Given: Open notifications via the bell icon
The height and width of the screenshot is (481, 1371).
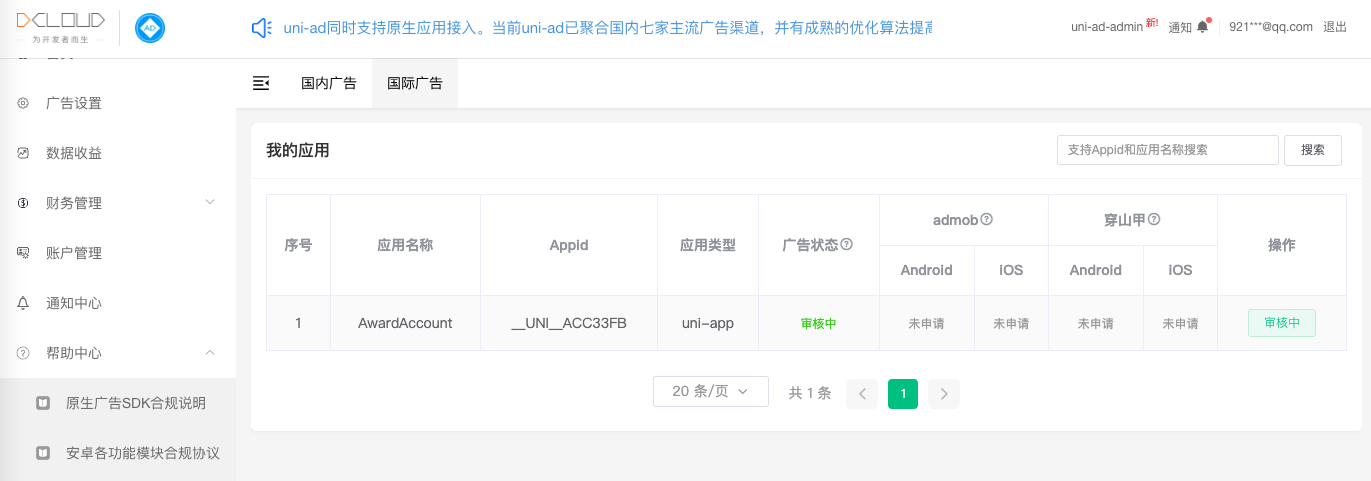Looking at the screenshot, I should (x=1202, y=27).
